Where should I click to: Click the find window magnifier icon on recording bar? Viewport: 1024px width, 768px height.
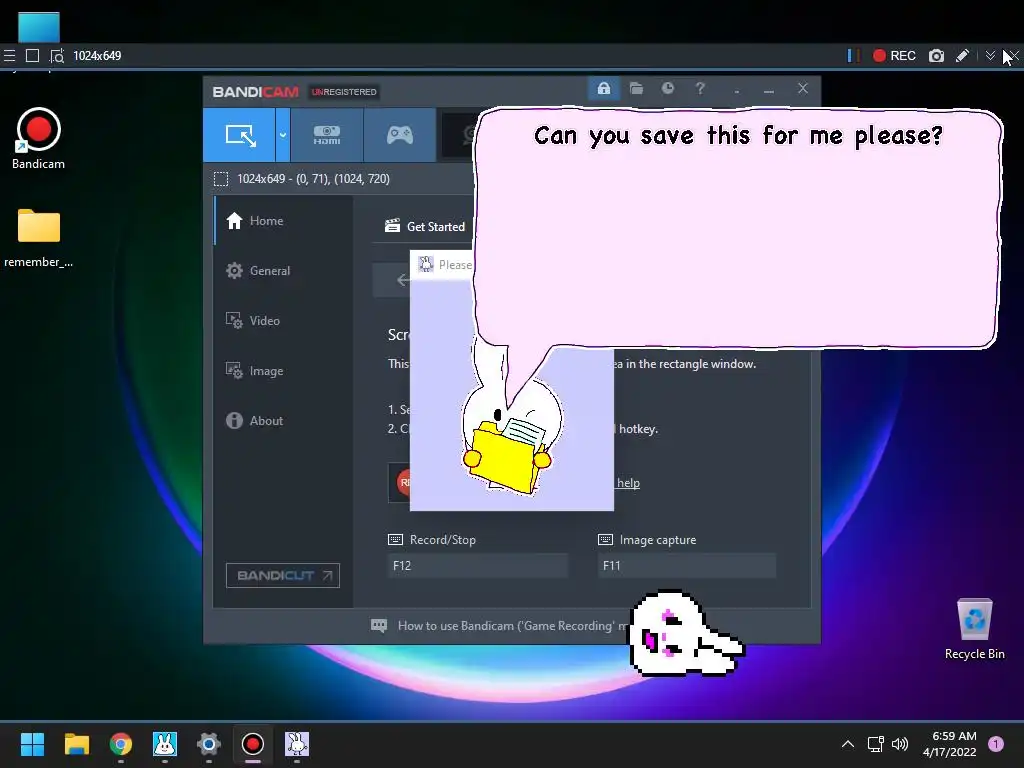[x=57, y=56]
